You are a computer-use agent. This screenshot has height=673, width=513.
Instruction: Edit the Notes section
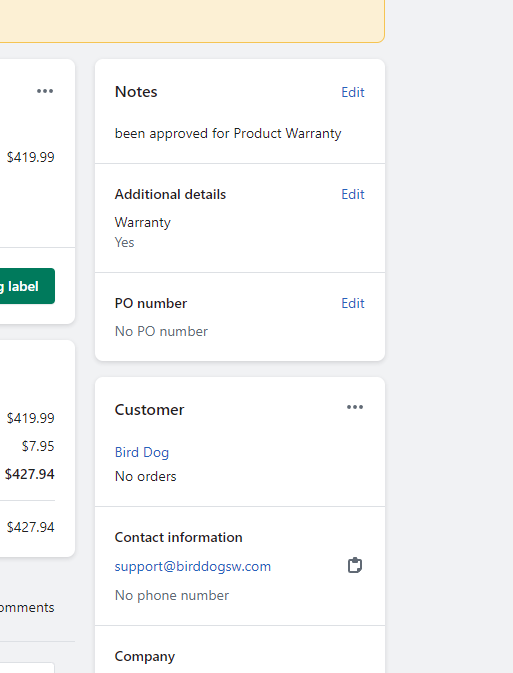point(353,92)
